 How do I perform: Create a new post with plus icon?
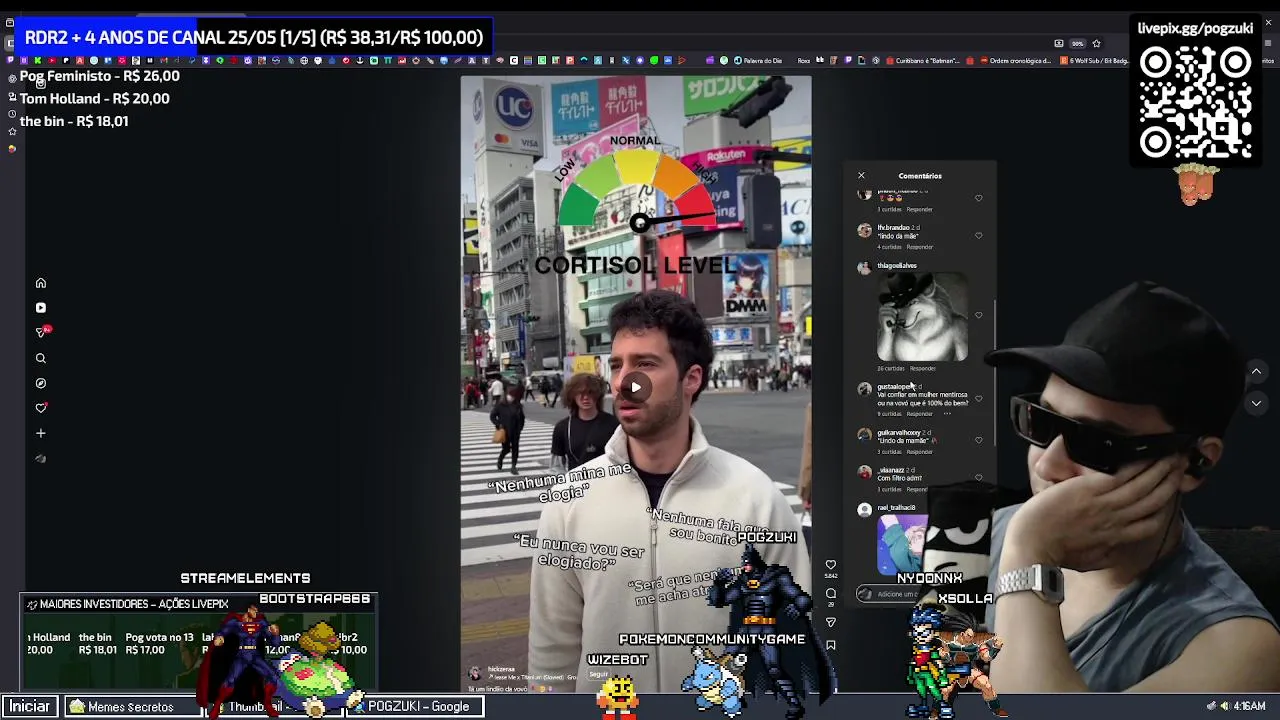[x=41, y=433]
